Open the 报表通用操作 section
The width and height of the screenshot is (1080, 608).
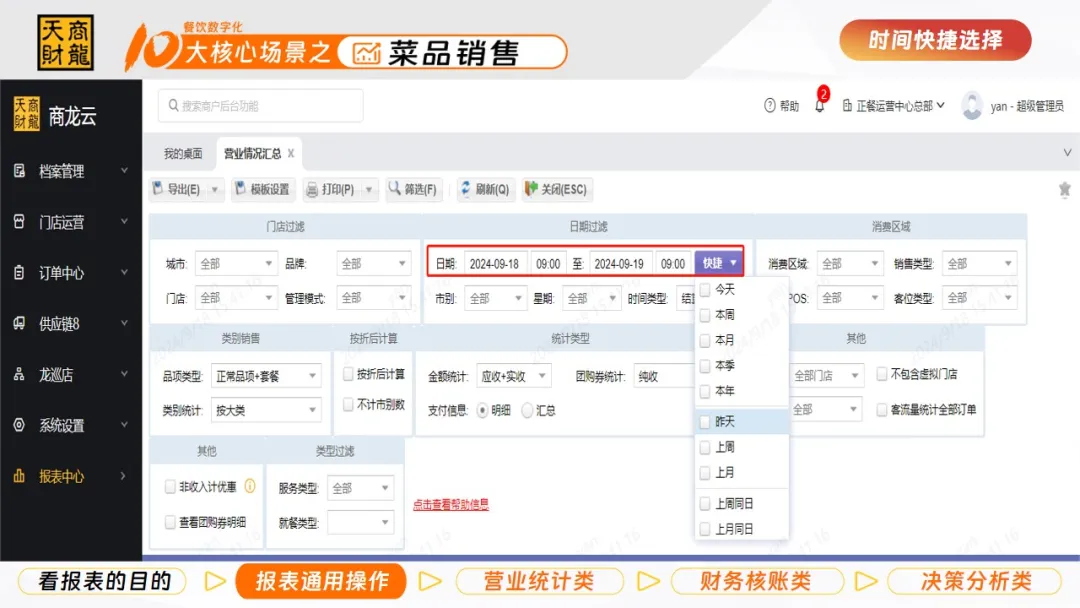click(321, 581)
